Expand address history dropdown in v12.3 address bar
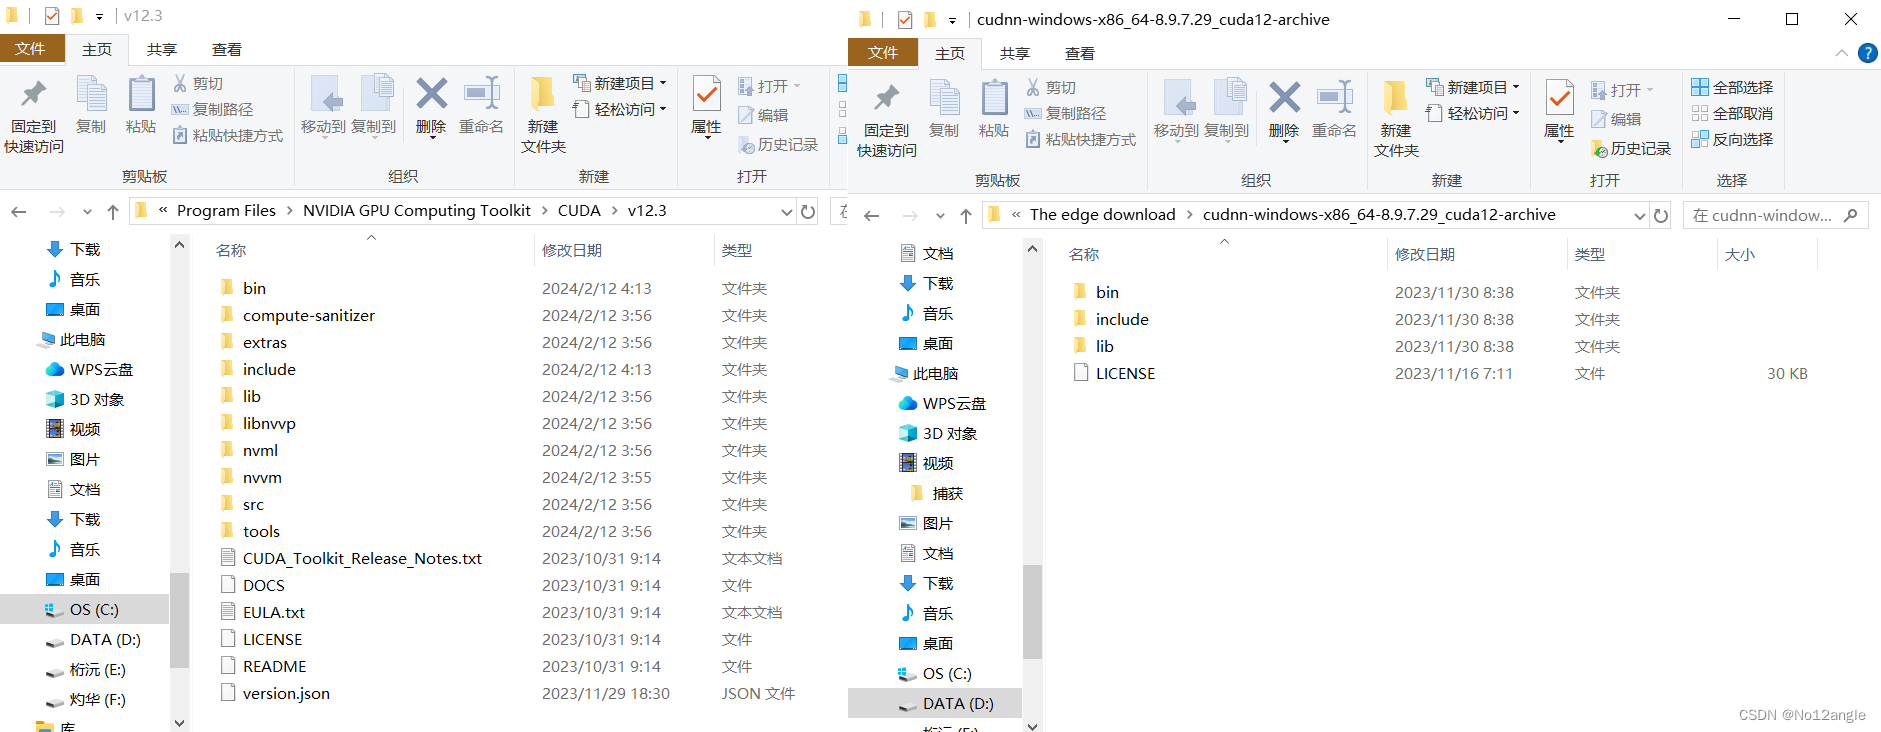 click(x=786, y=211)
